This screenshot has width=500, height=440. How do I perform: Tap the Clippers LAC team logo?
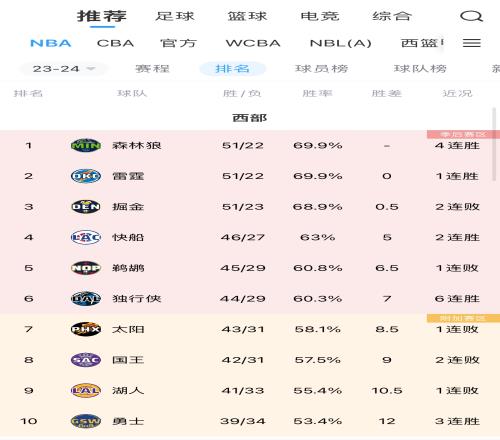coord(86,237)
